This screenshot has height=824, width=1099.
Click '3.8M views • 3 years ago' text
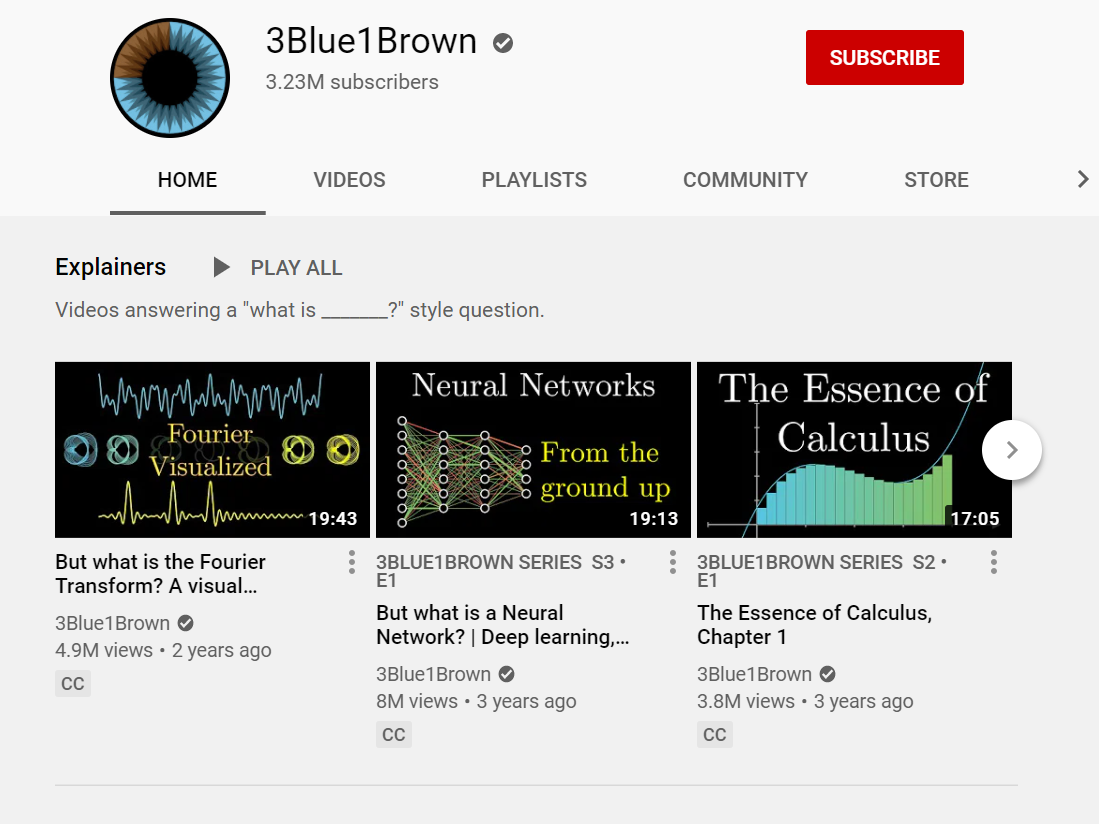805,702
